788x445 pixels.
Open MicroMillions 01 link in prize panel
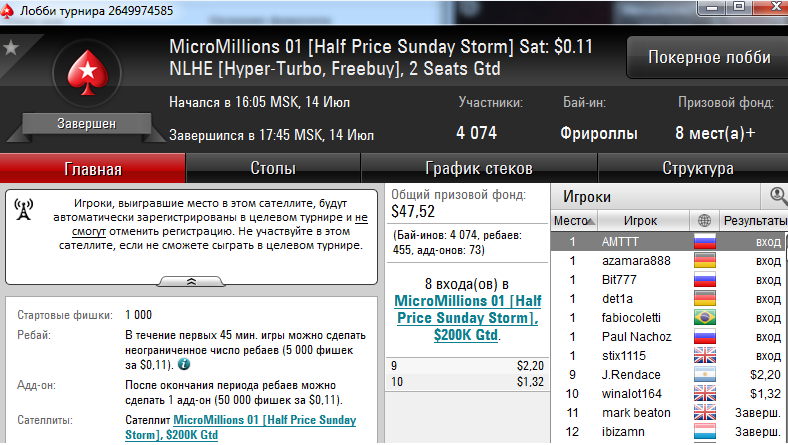point(467,318)
